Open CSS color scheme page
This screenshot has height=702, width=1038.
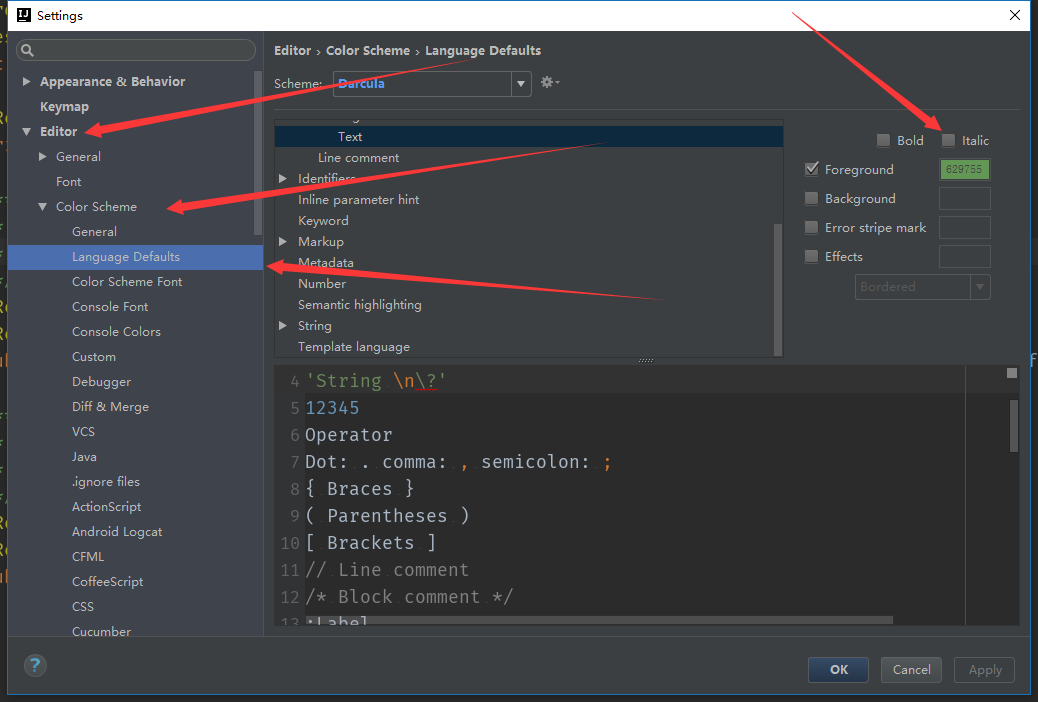tap(83, 607)
